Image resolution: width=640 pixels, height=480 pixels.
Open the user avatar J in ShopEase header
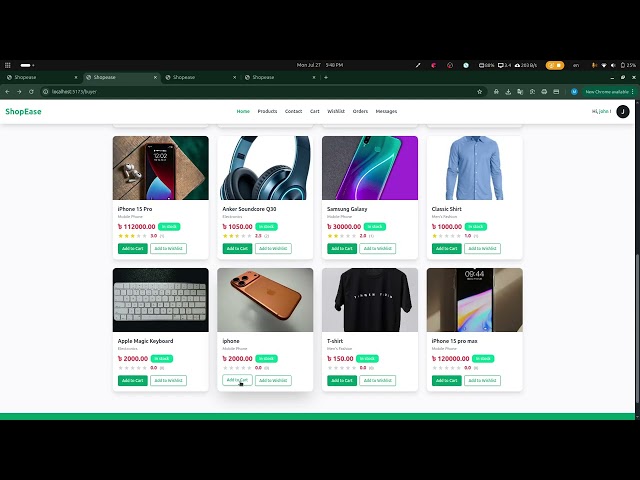623,111
